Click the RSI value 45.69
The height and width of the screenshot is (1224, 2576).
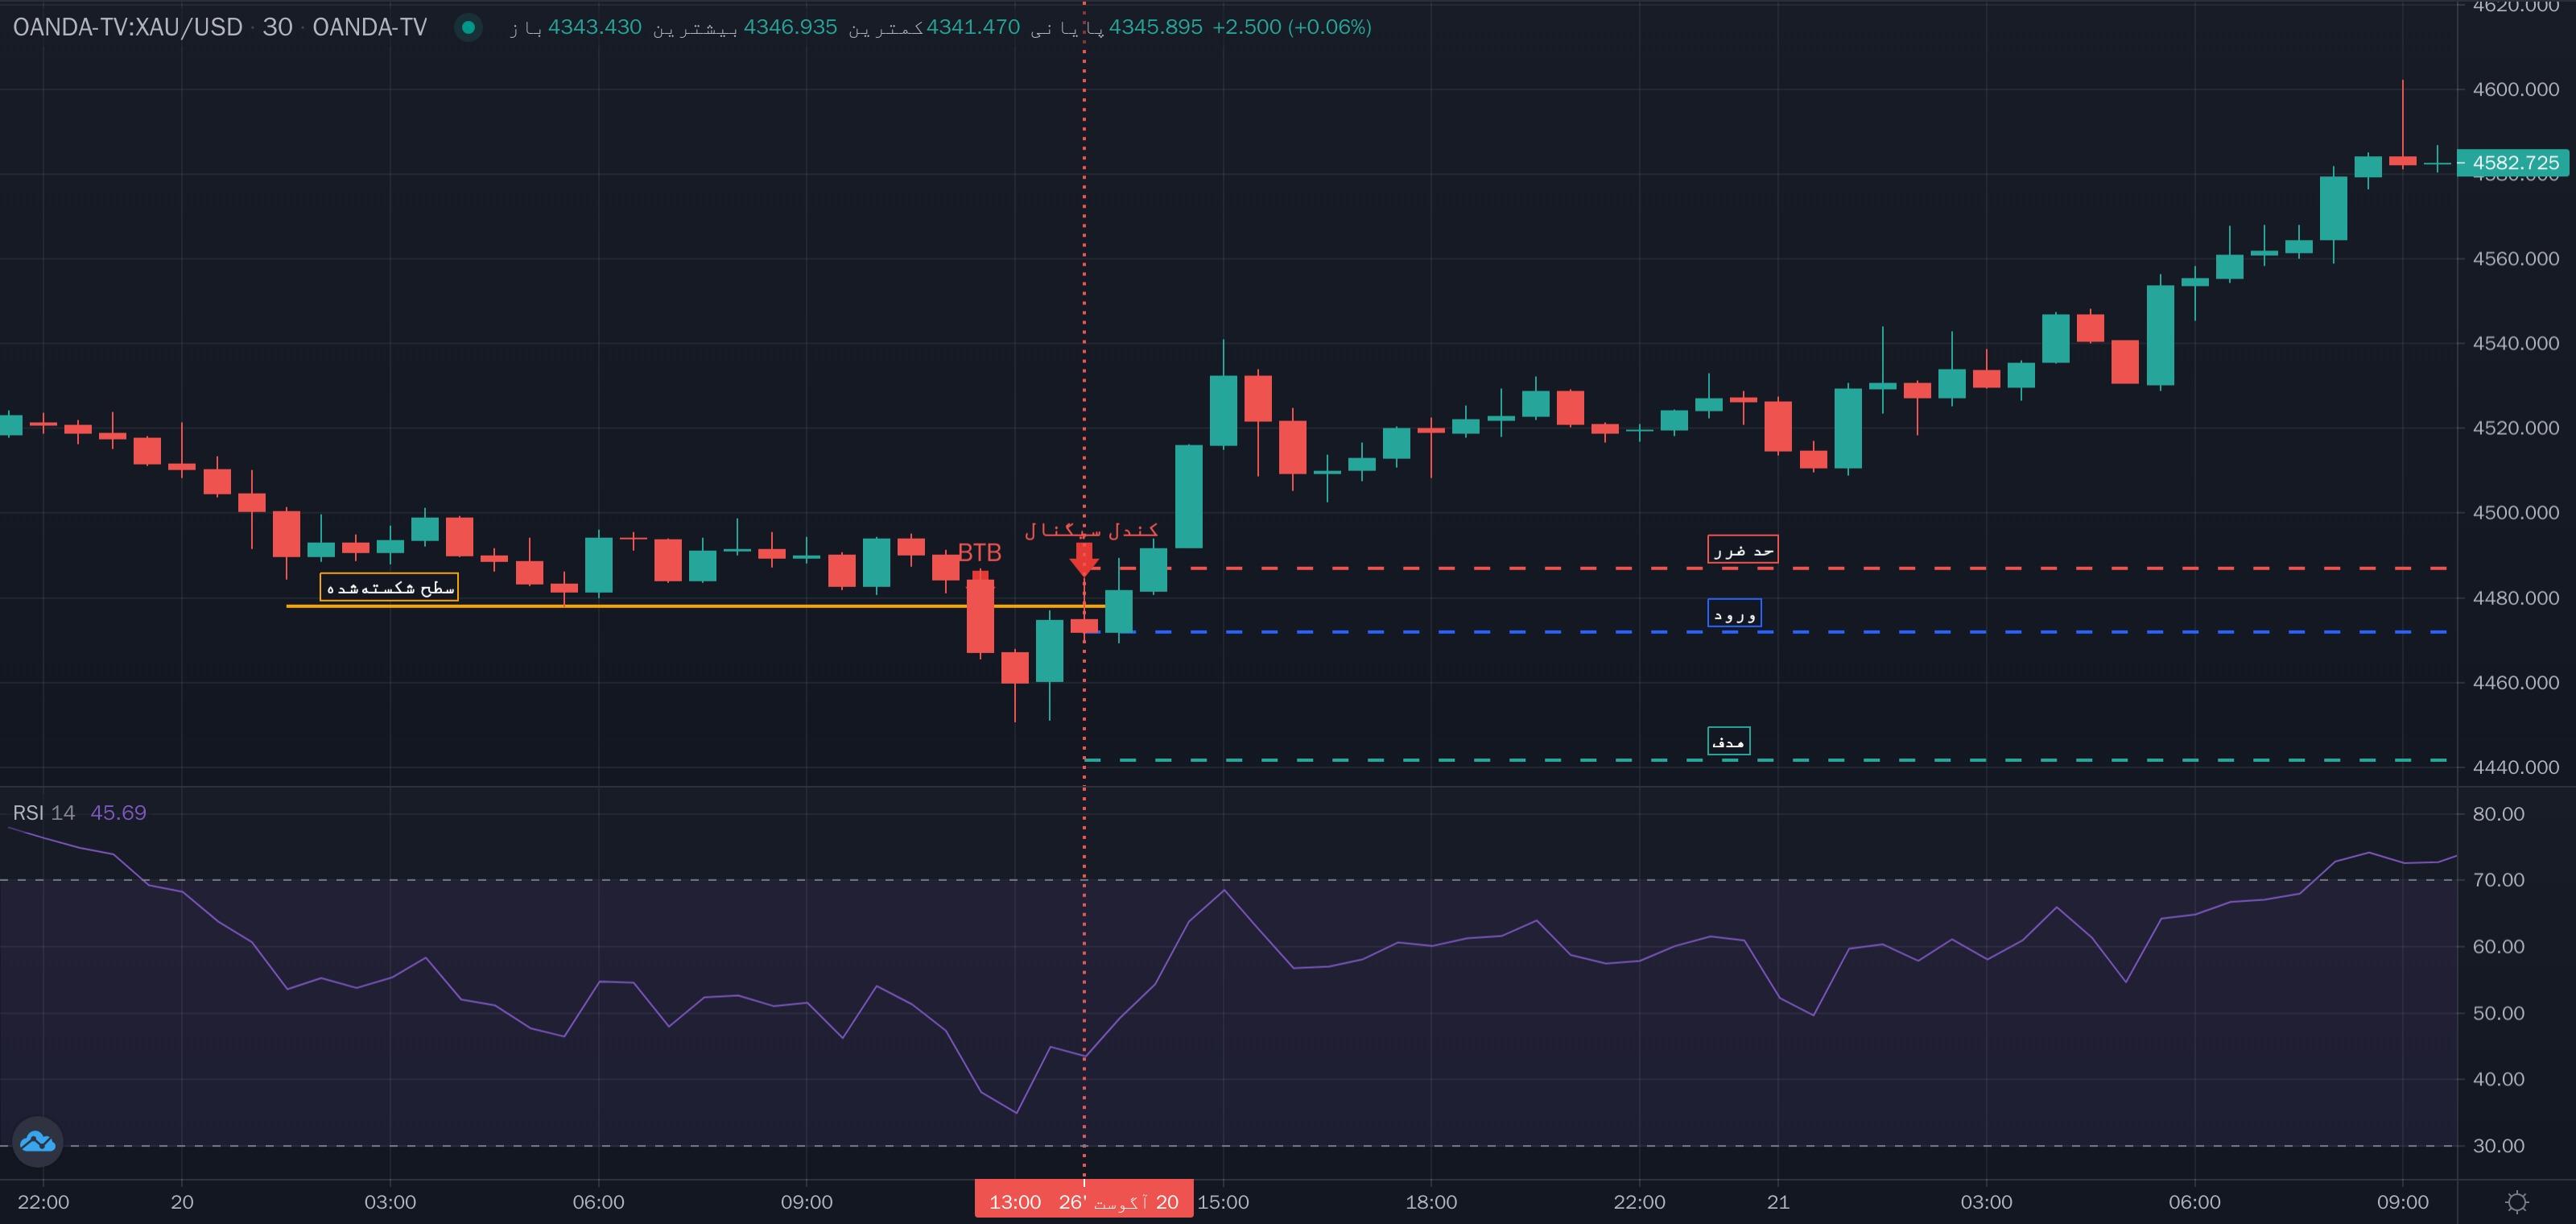point(118,813)
